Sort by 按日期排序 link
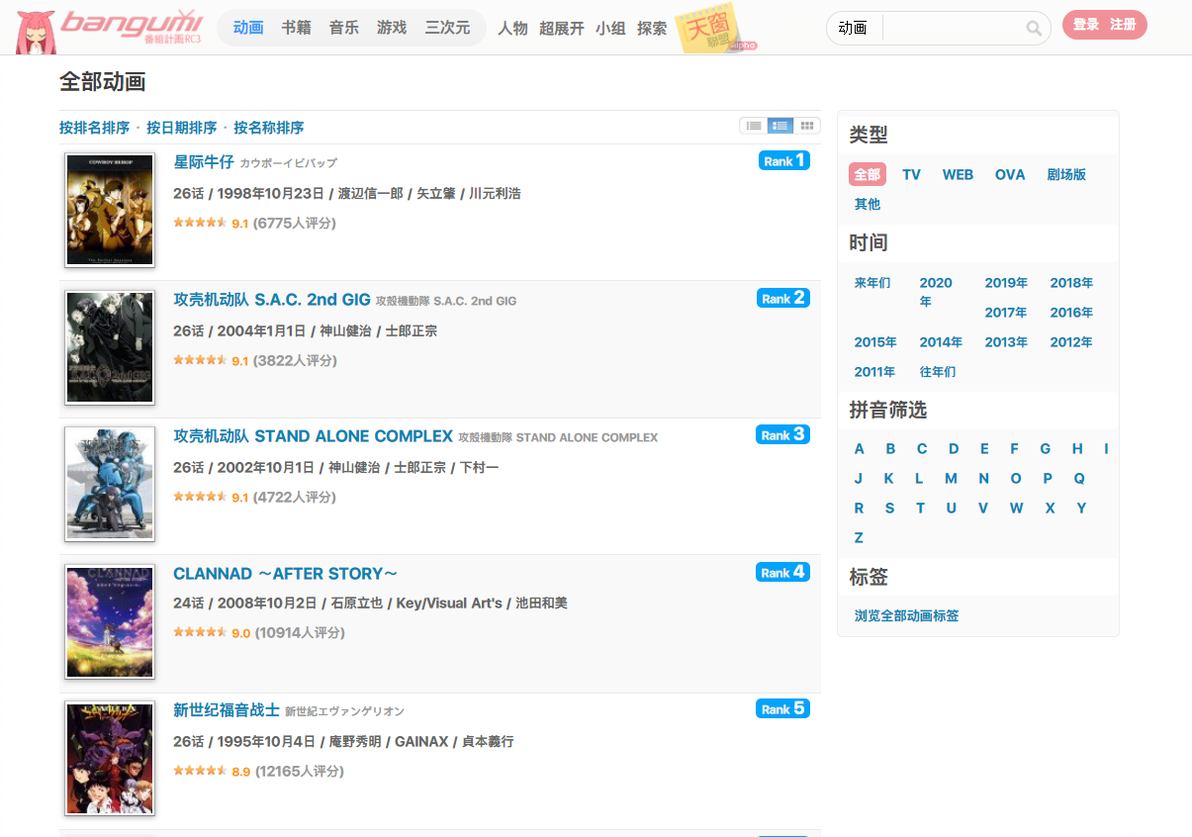The image size is (1192, 837). (182, 128)
